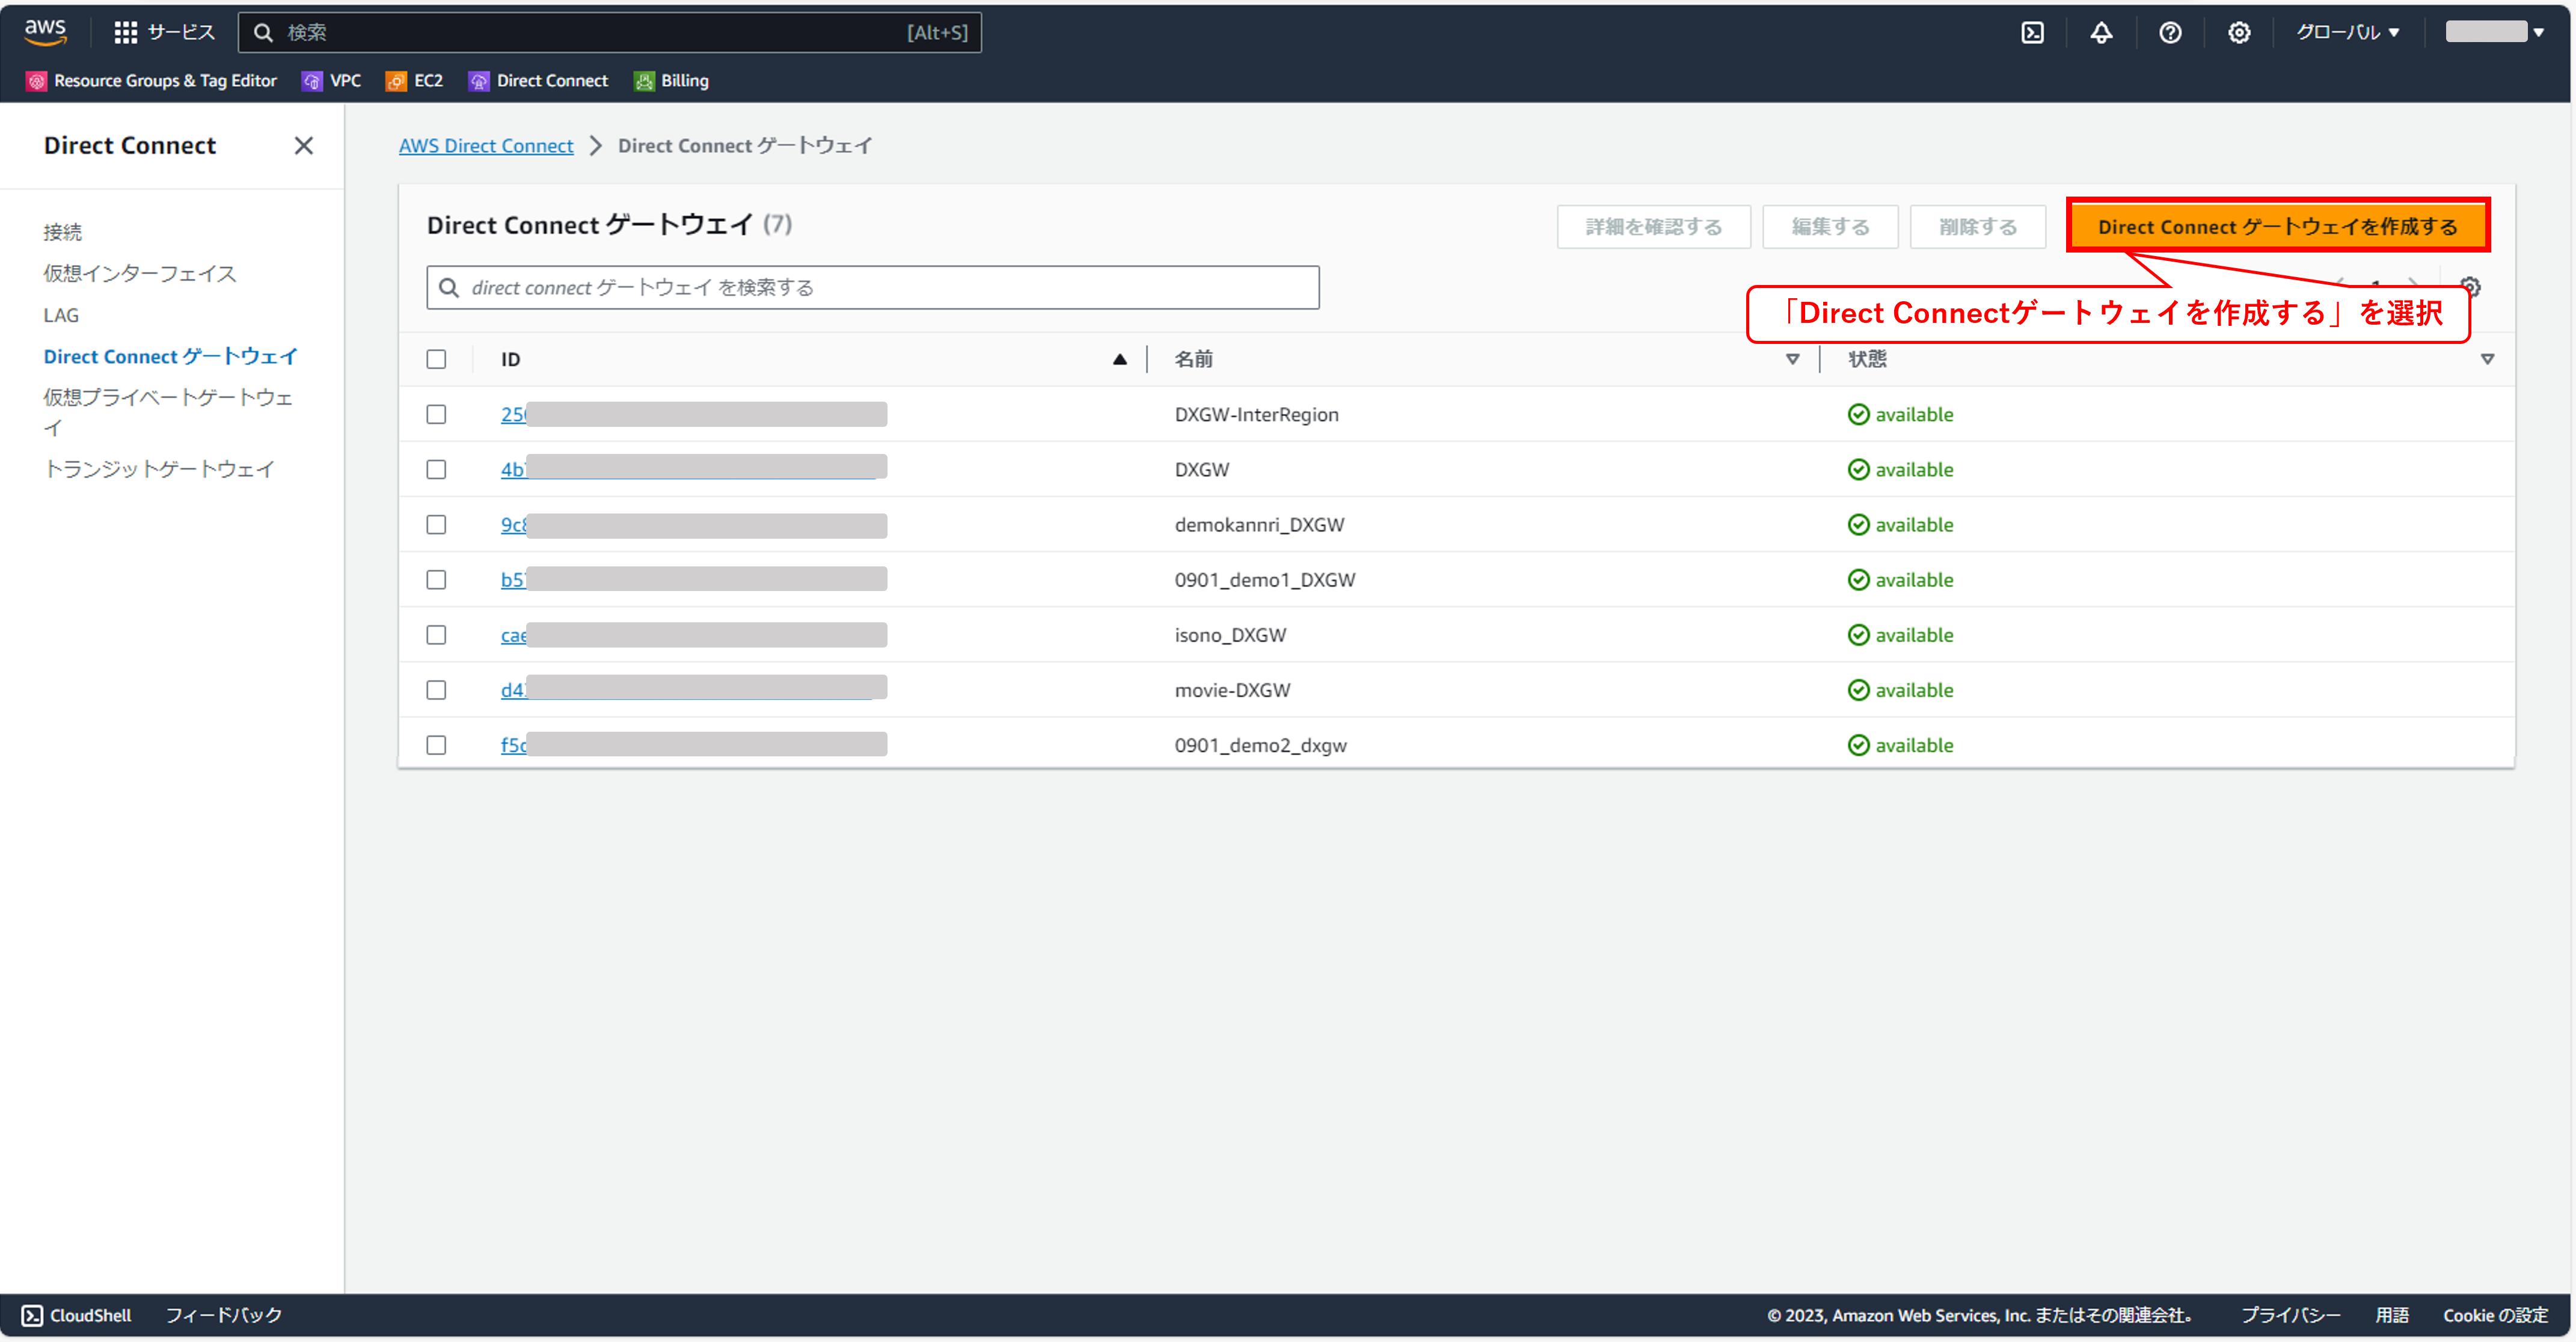2576x1342 pixels.
Task: Open Virtual Interfaces in sidebar menu
Action: 140,273
